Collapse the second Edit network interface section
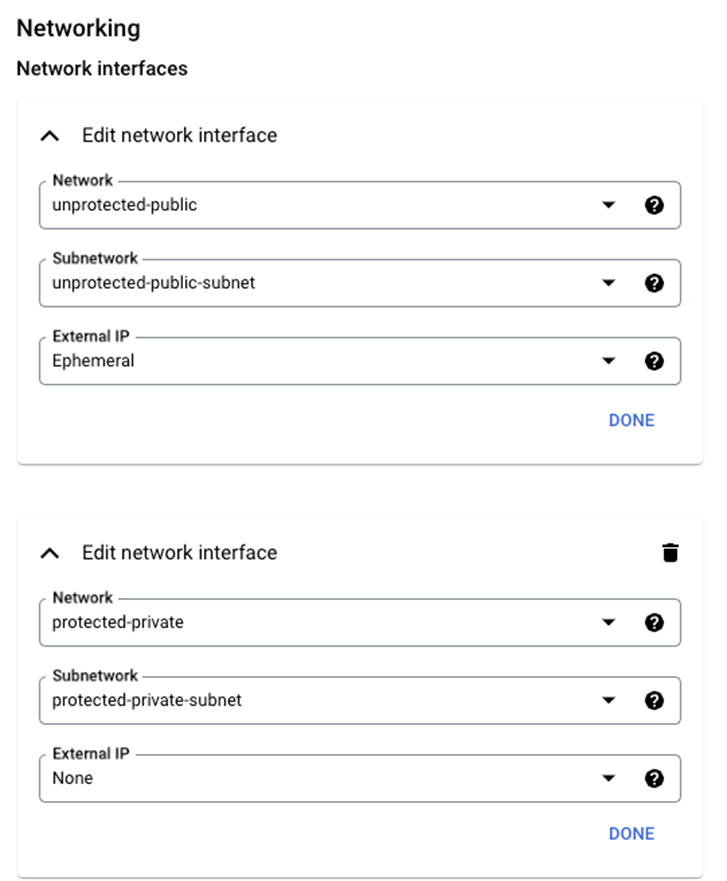This screenshot has height=881, width=727. coord(50,551)
